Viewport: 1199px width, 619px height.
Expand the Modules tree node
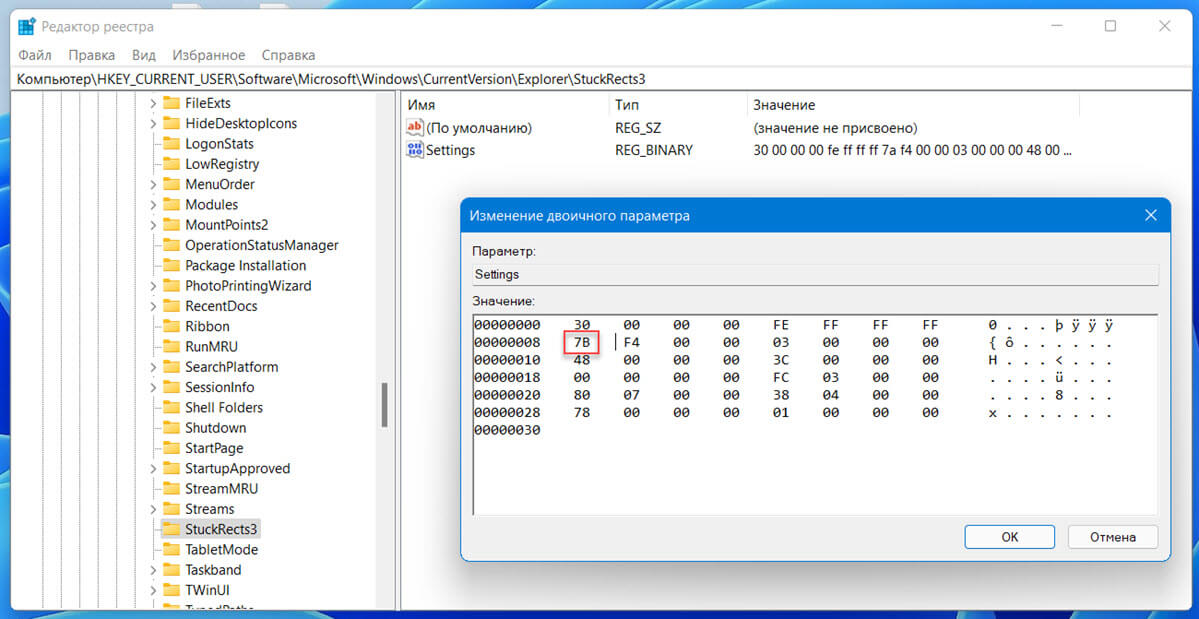pos(153,204)
